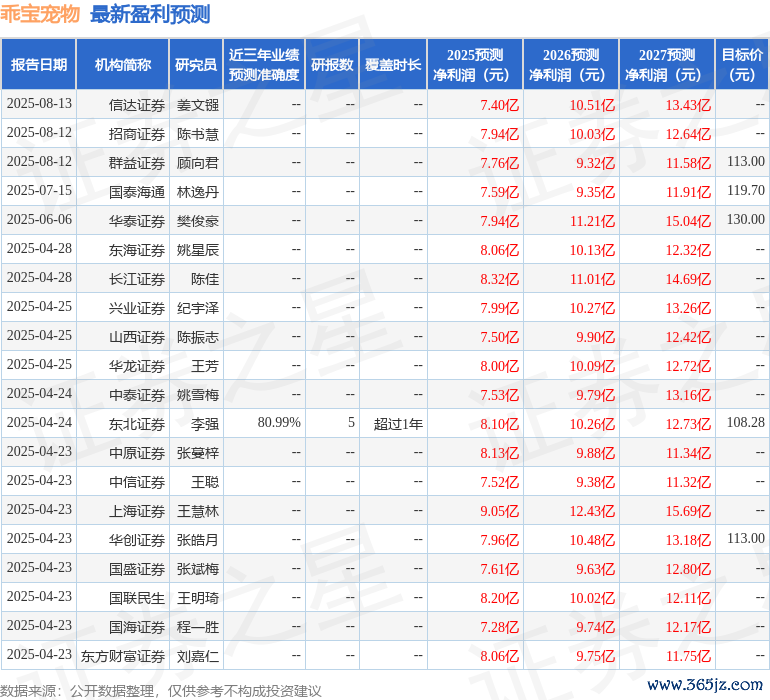Click the 2025-08-13 date cell
The height and width of the screenshot is (700, 770).
coord(39,104)
